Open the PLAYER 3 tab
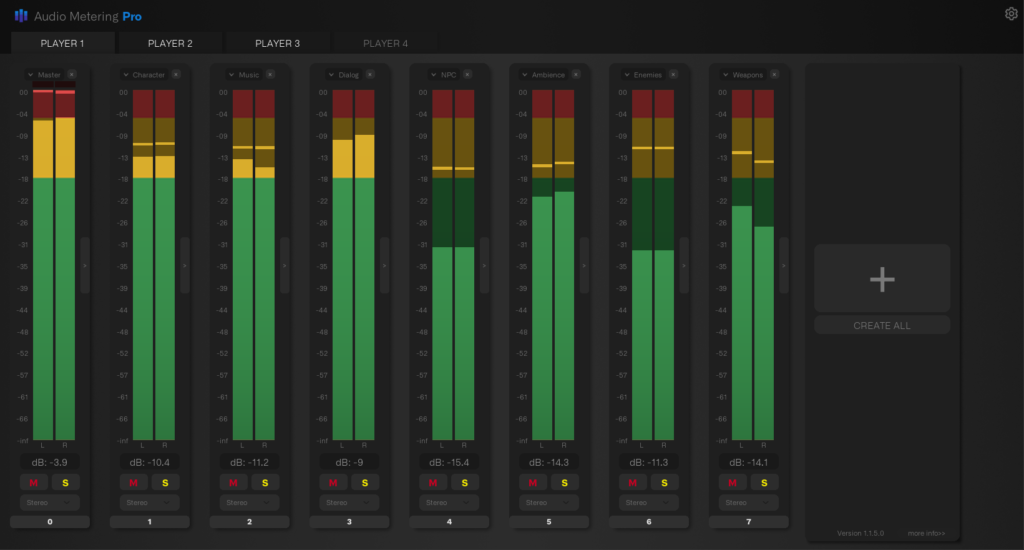 coord(277,43)
